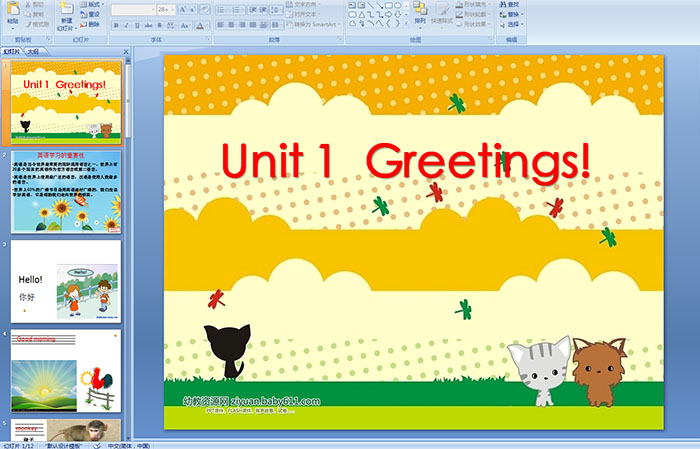Open the Font dialog box launcher

pyautogui.click(x=208, y=40)
